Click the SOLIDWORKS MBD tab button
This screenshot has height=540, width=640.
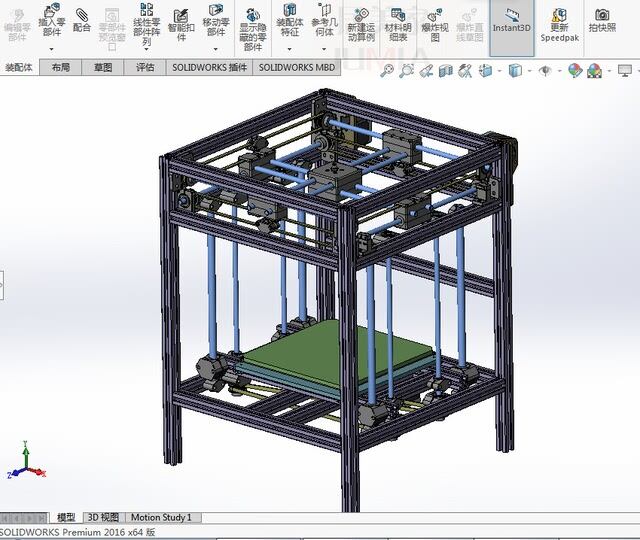pyautogui.click(x=298, y=68)
